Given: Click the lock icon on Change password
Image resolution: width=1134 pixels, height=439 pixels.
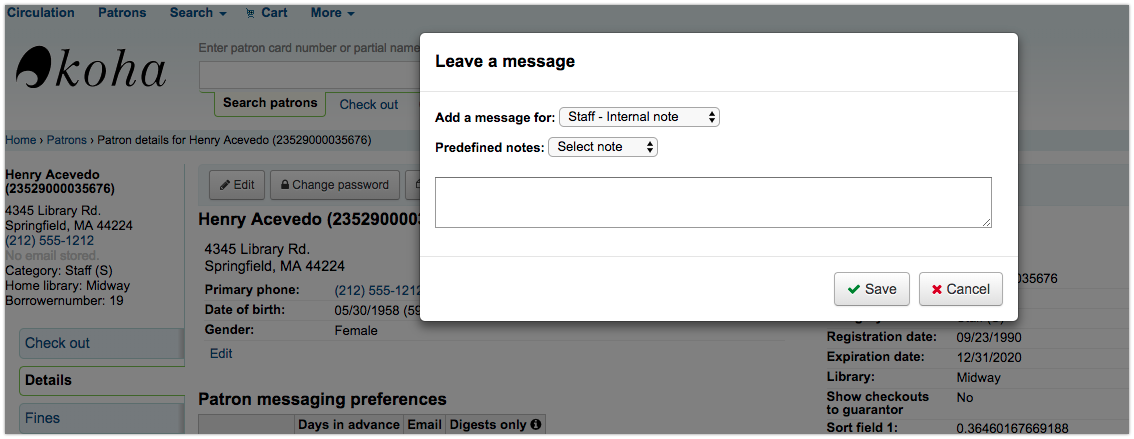Looking at the screenshot, I should [x=285, y=185].
